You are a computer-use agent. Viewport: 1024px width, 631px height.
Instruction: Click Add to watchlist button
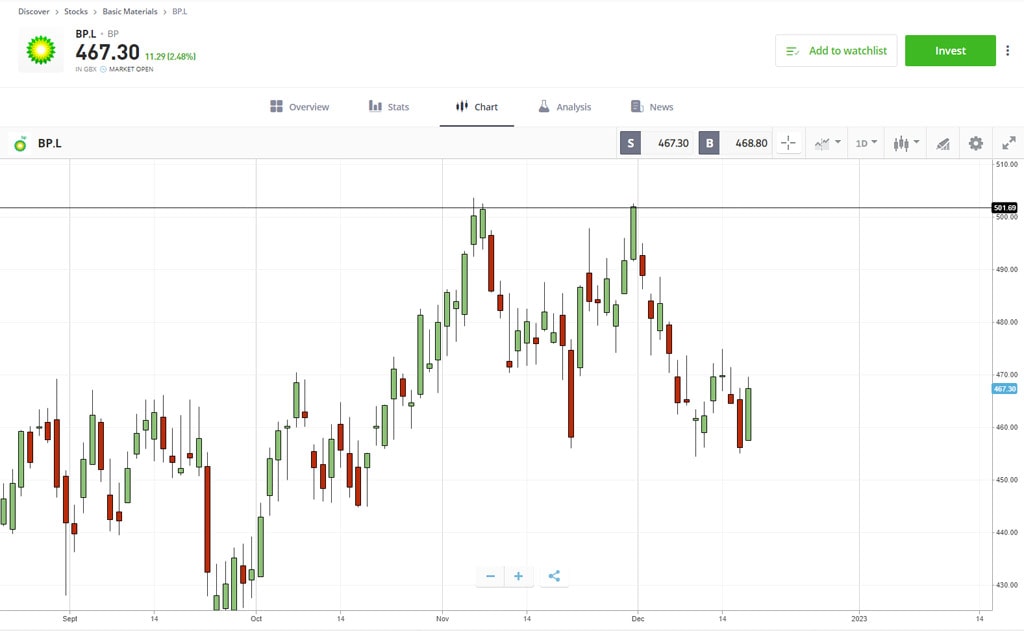[836, 50]
